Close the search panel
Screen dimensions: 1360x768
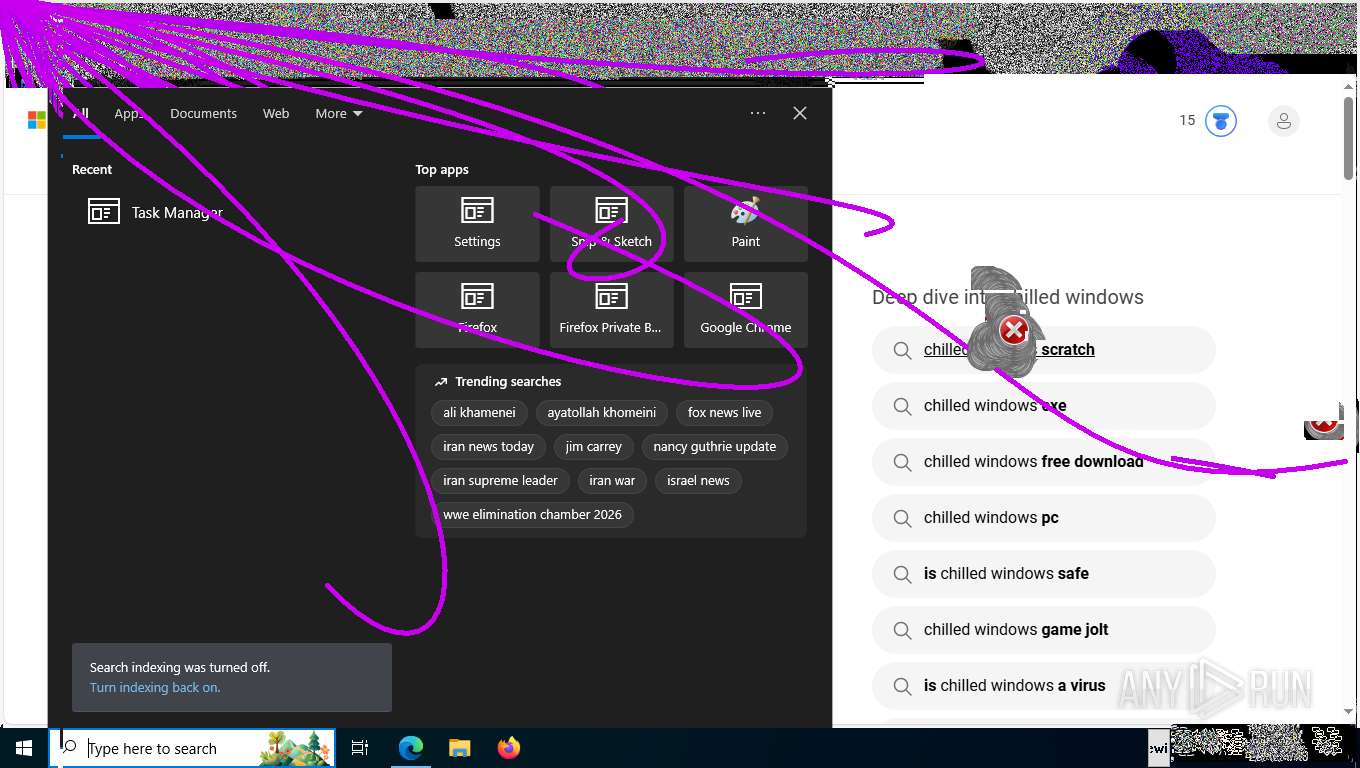[800, 113]
